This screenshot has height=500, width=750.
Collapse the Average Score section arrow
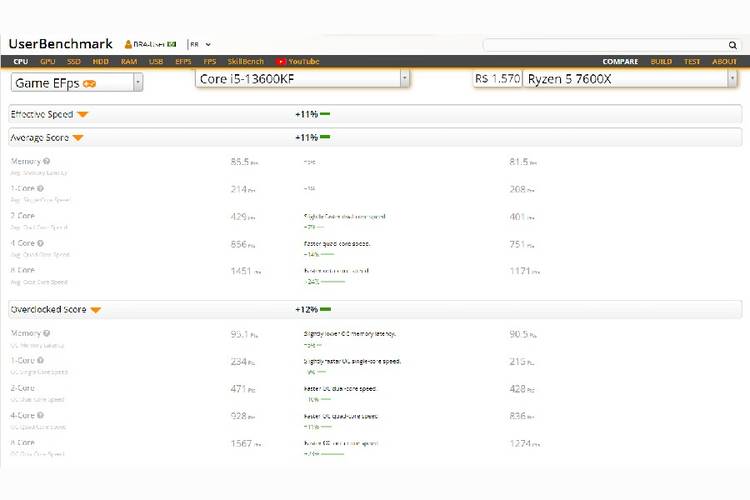pyautogui.click(x=78, y=138)
